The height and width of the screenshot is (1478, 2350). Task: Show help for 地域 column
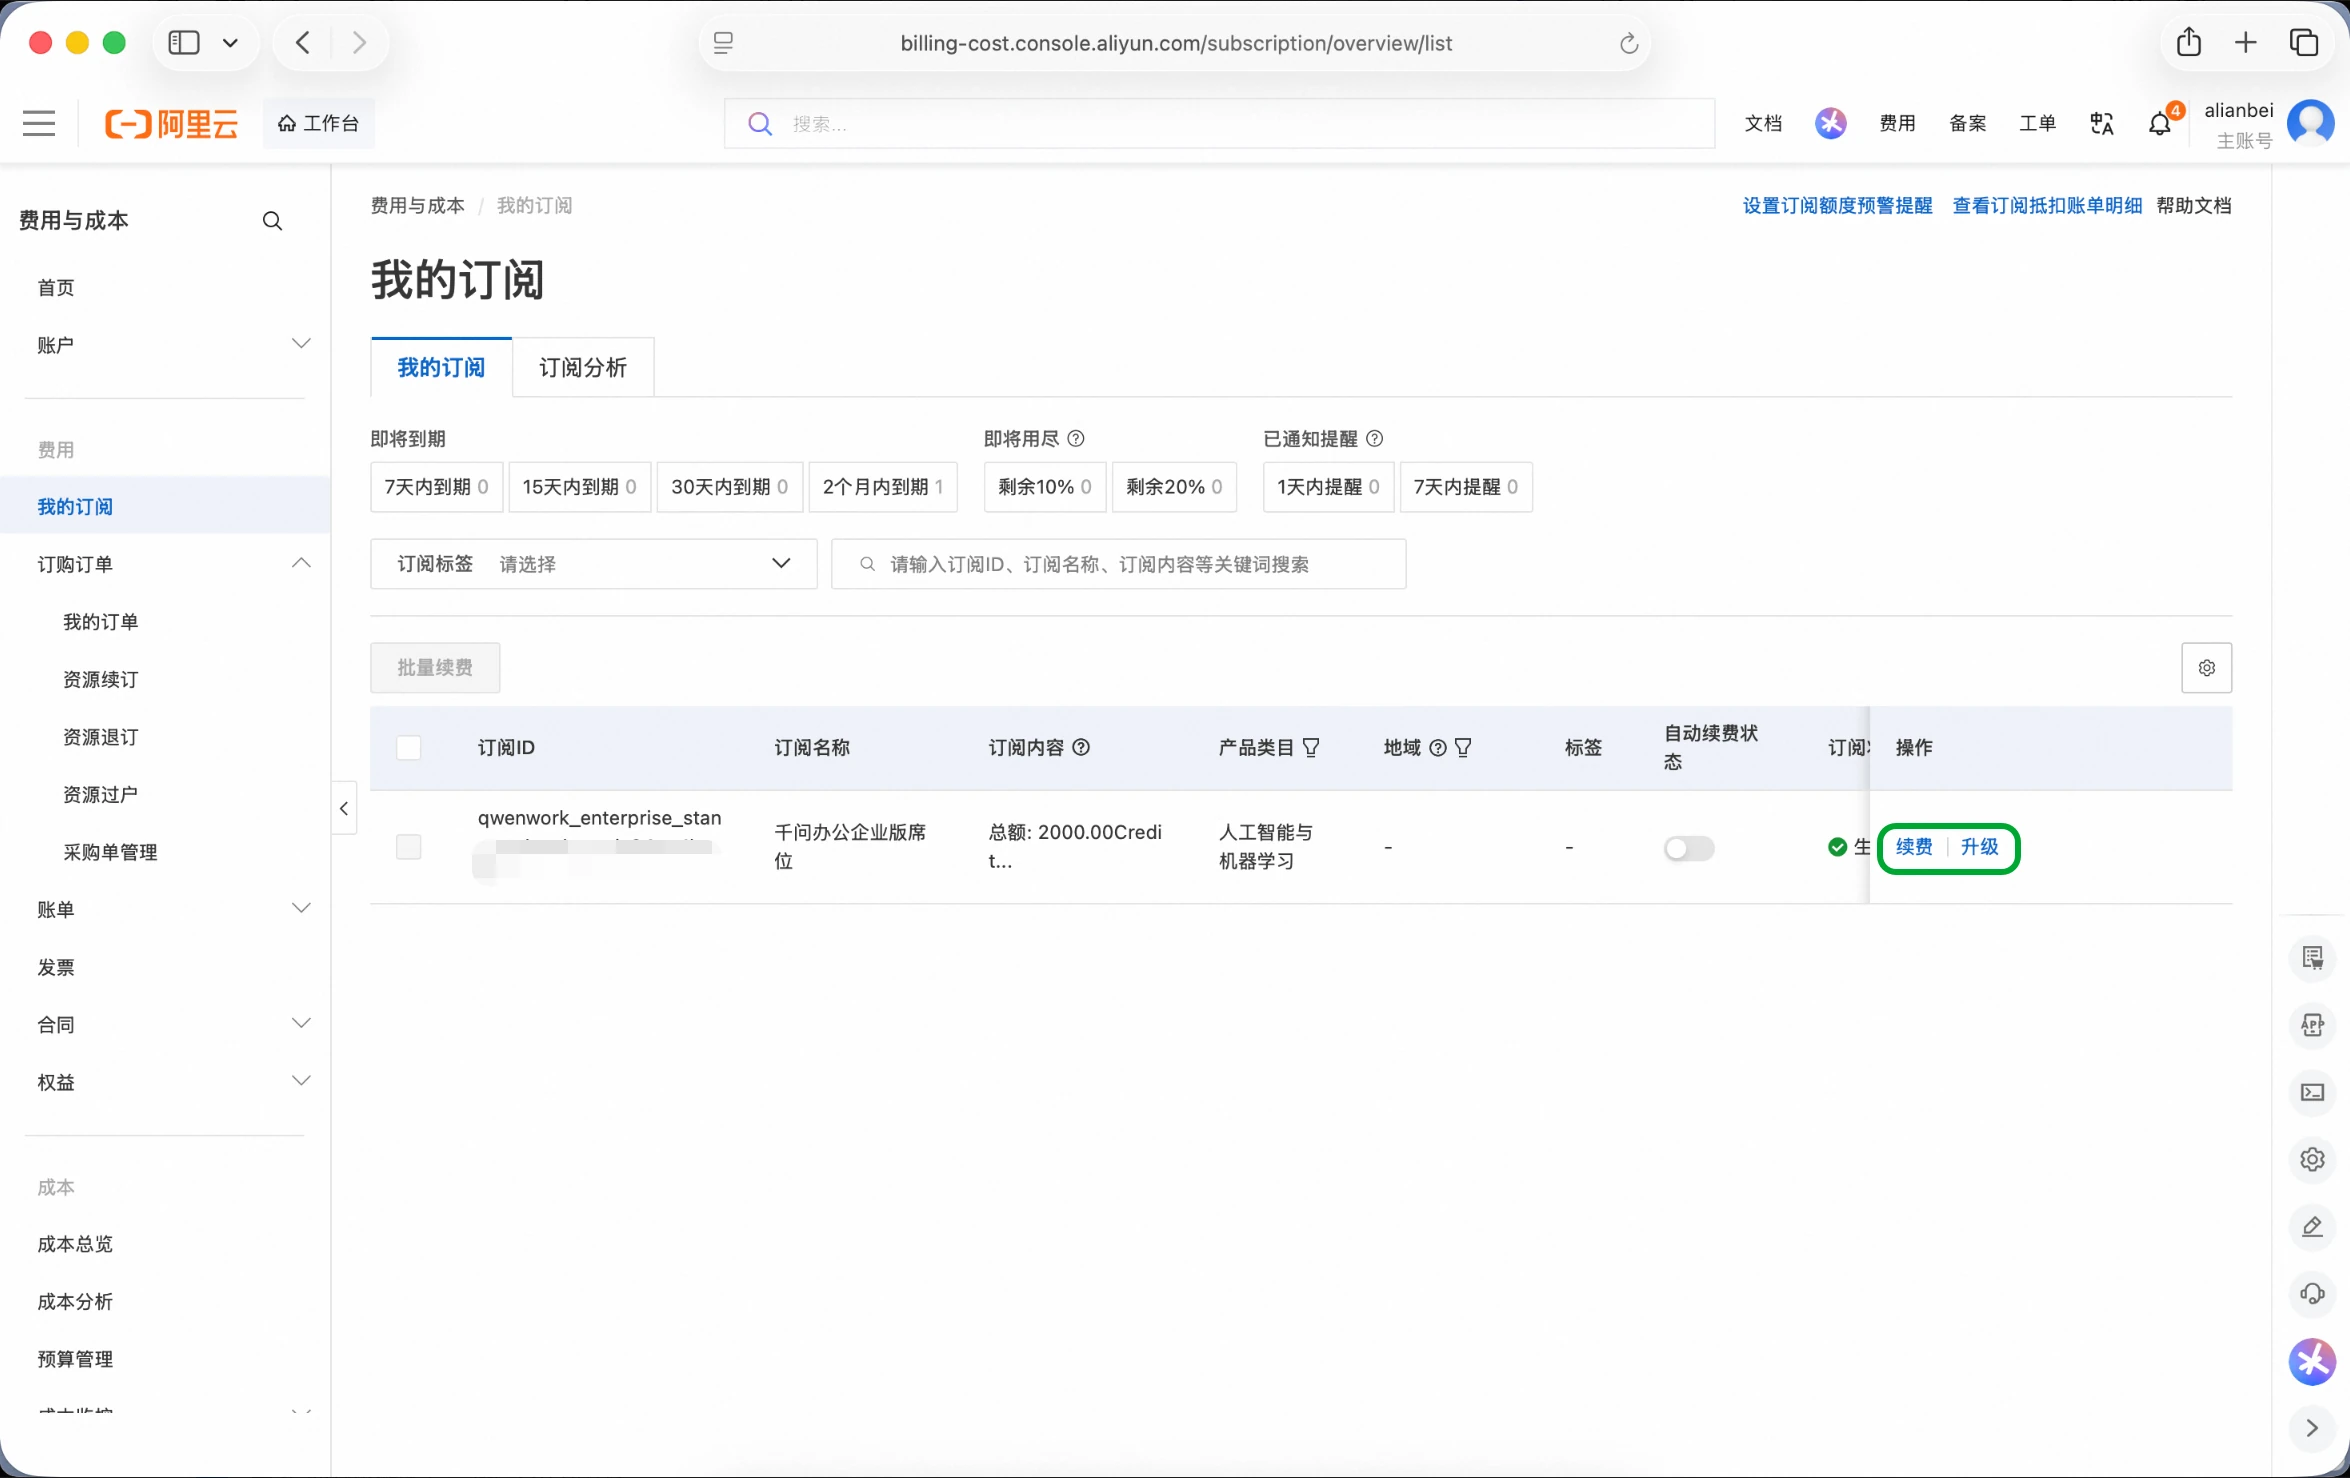pyautogui.click(x=1438, y=747)
